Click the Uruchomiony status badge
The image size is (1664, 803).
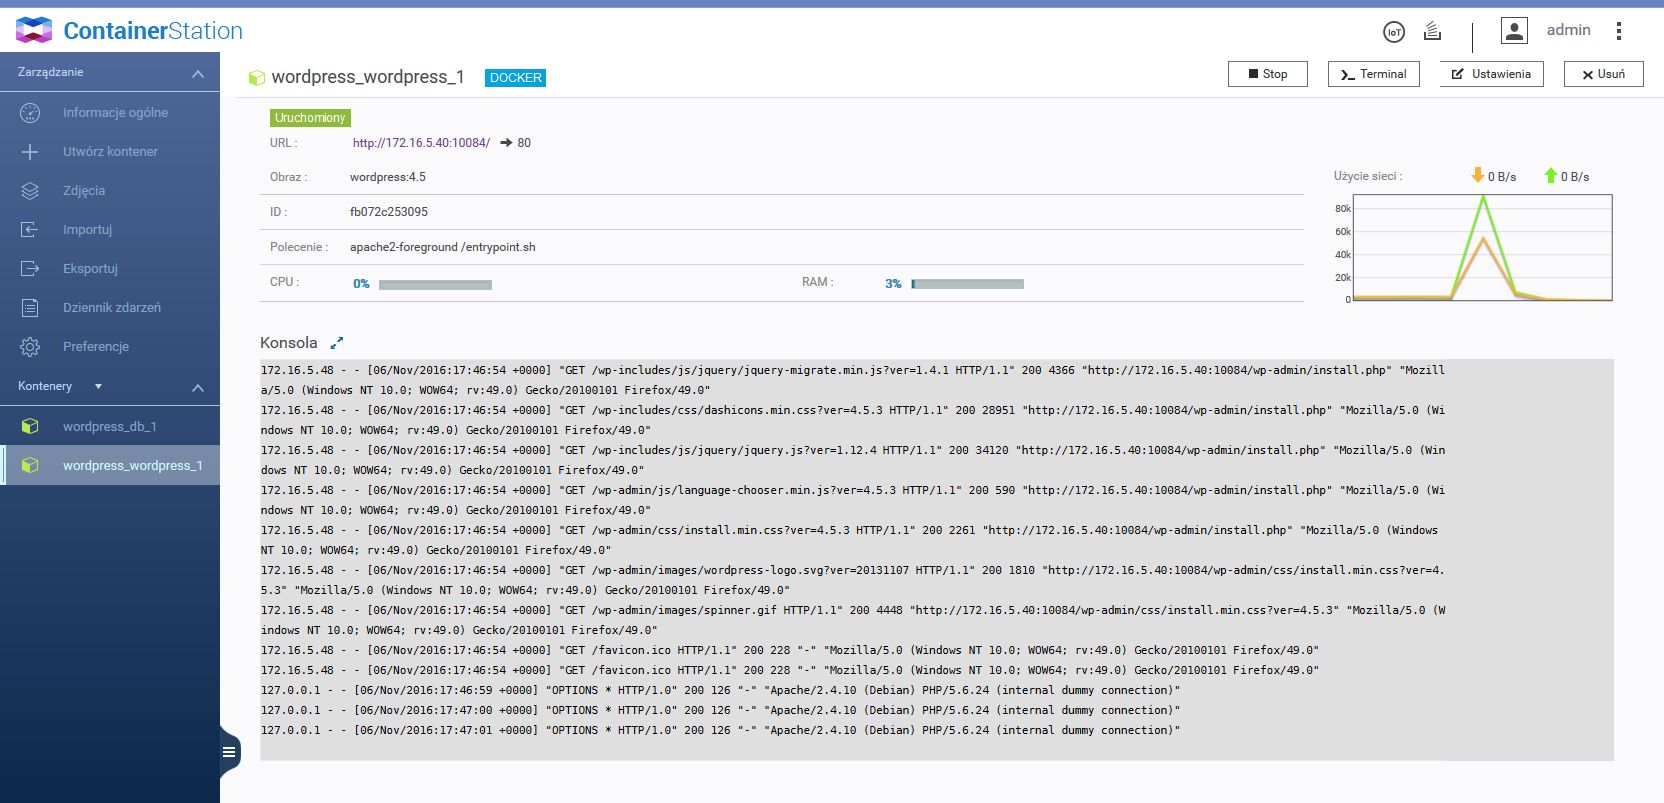coord(310,118)
